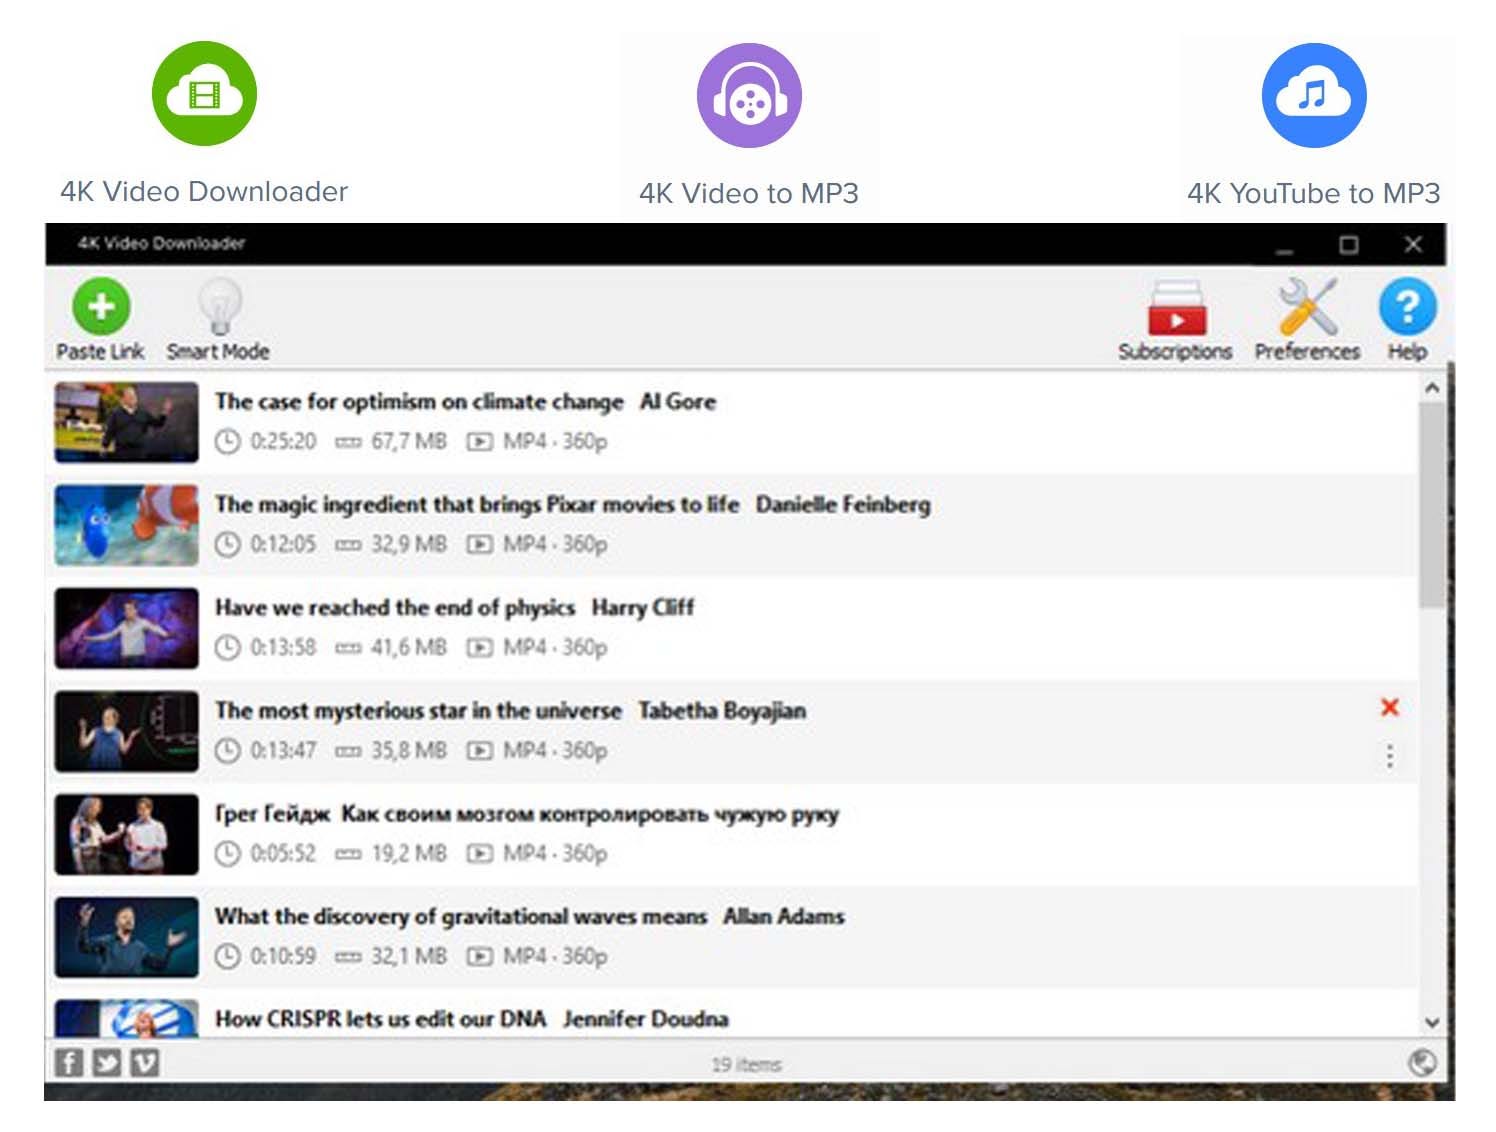Click the globe icon in the status bar
The height and width of the screenshot is (1132, 1496).
(x=1422, y=1062)
